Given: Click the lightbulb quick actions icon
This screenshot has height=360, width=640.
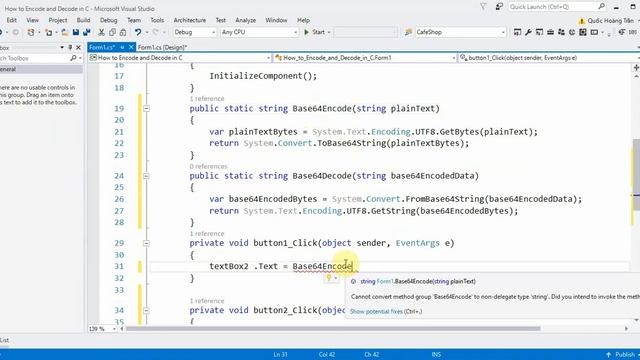Looking at the screenshot, I should (x=329, y=278).
